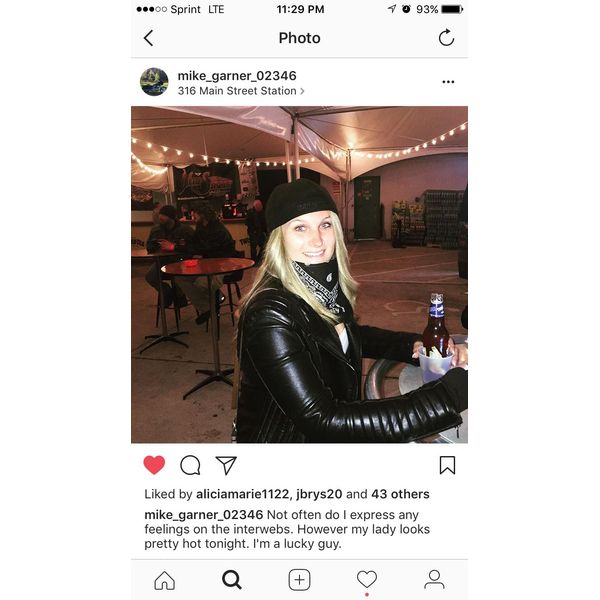Image resolution: width=600 pixels, height=600 pixels.
Task: Open jbrys20 from the likes list
Action: tap(319, 494)
